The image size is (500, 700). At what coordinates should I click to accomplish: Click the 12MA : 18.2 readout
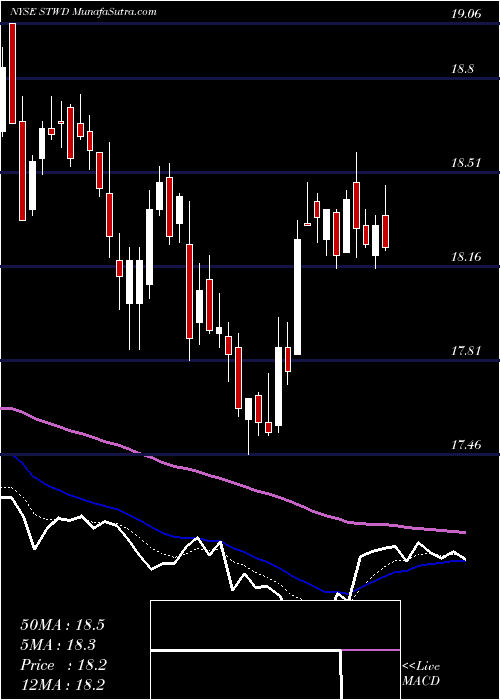click(x=62, y=685)
